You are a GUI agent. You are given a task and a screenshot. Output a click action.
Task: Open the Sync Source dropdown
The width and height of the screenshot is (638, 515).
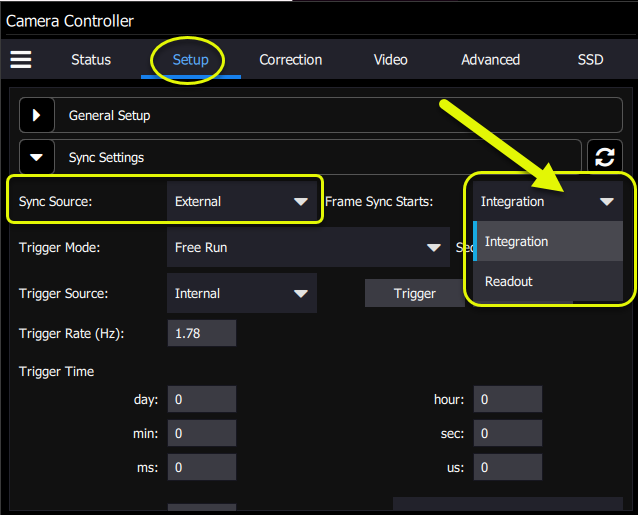click(241, 202)
